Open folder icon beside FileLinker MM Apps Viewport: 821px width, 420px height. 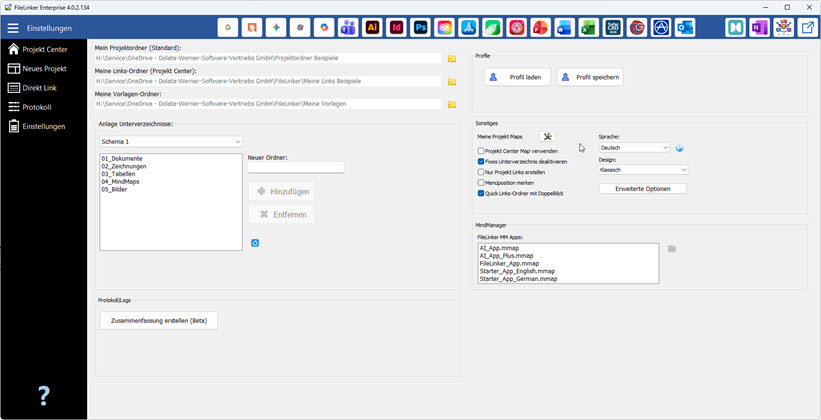(672, 249)
